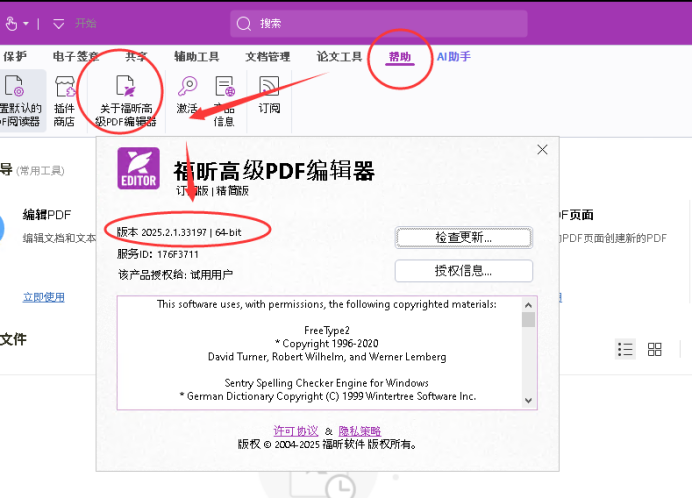693x499 pixels.
Task: Switch to grid thumbnail view
Action: pos(655,349)
